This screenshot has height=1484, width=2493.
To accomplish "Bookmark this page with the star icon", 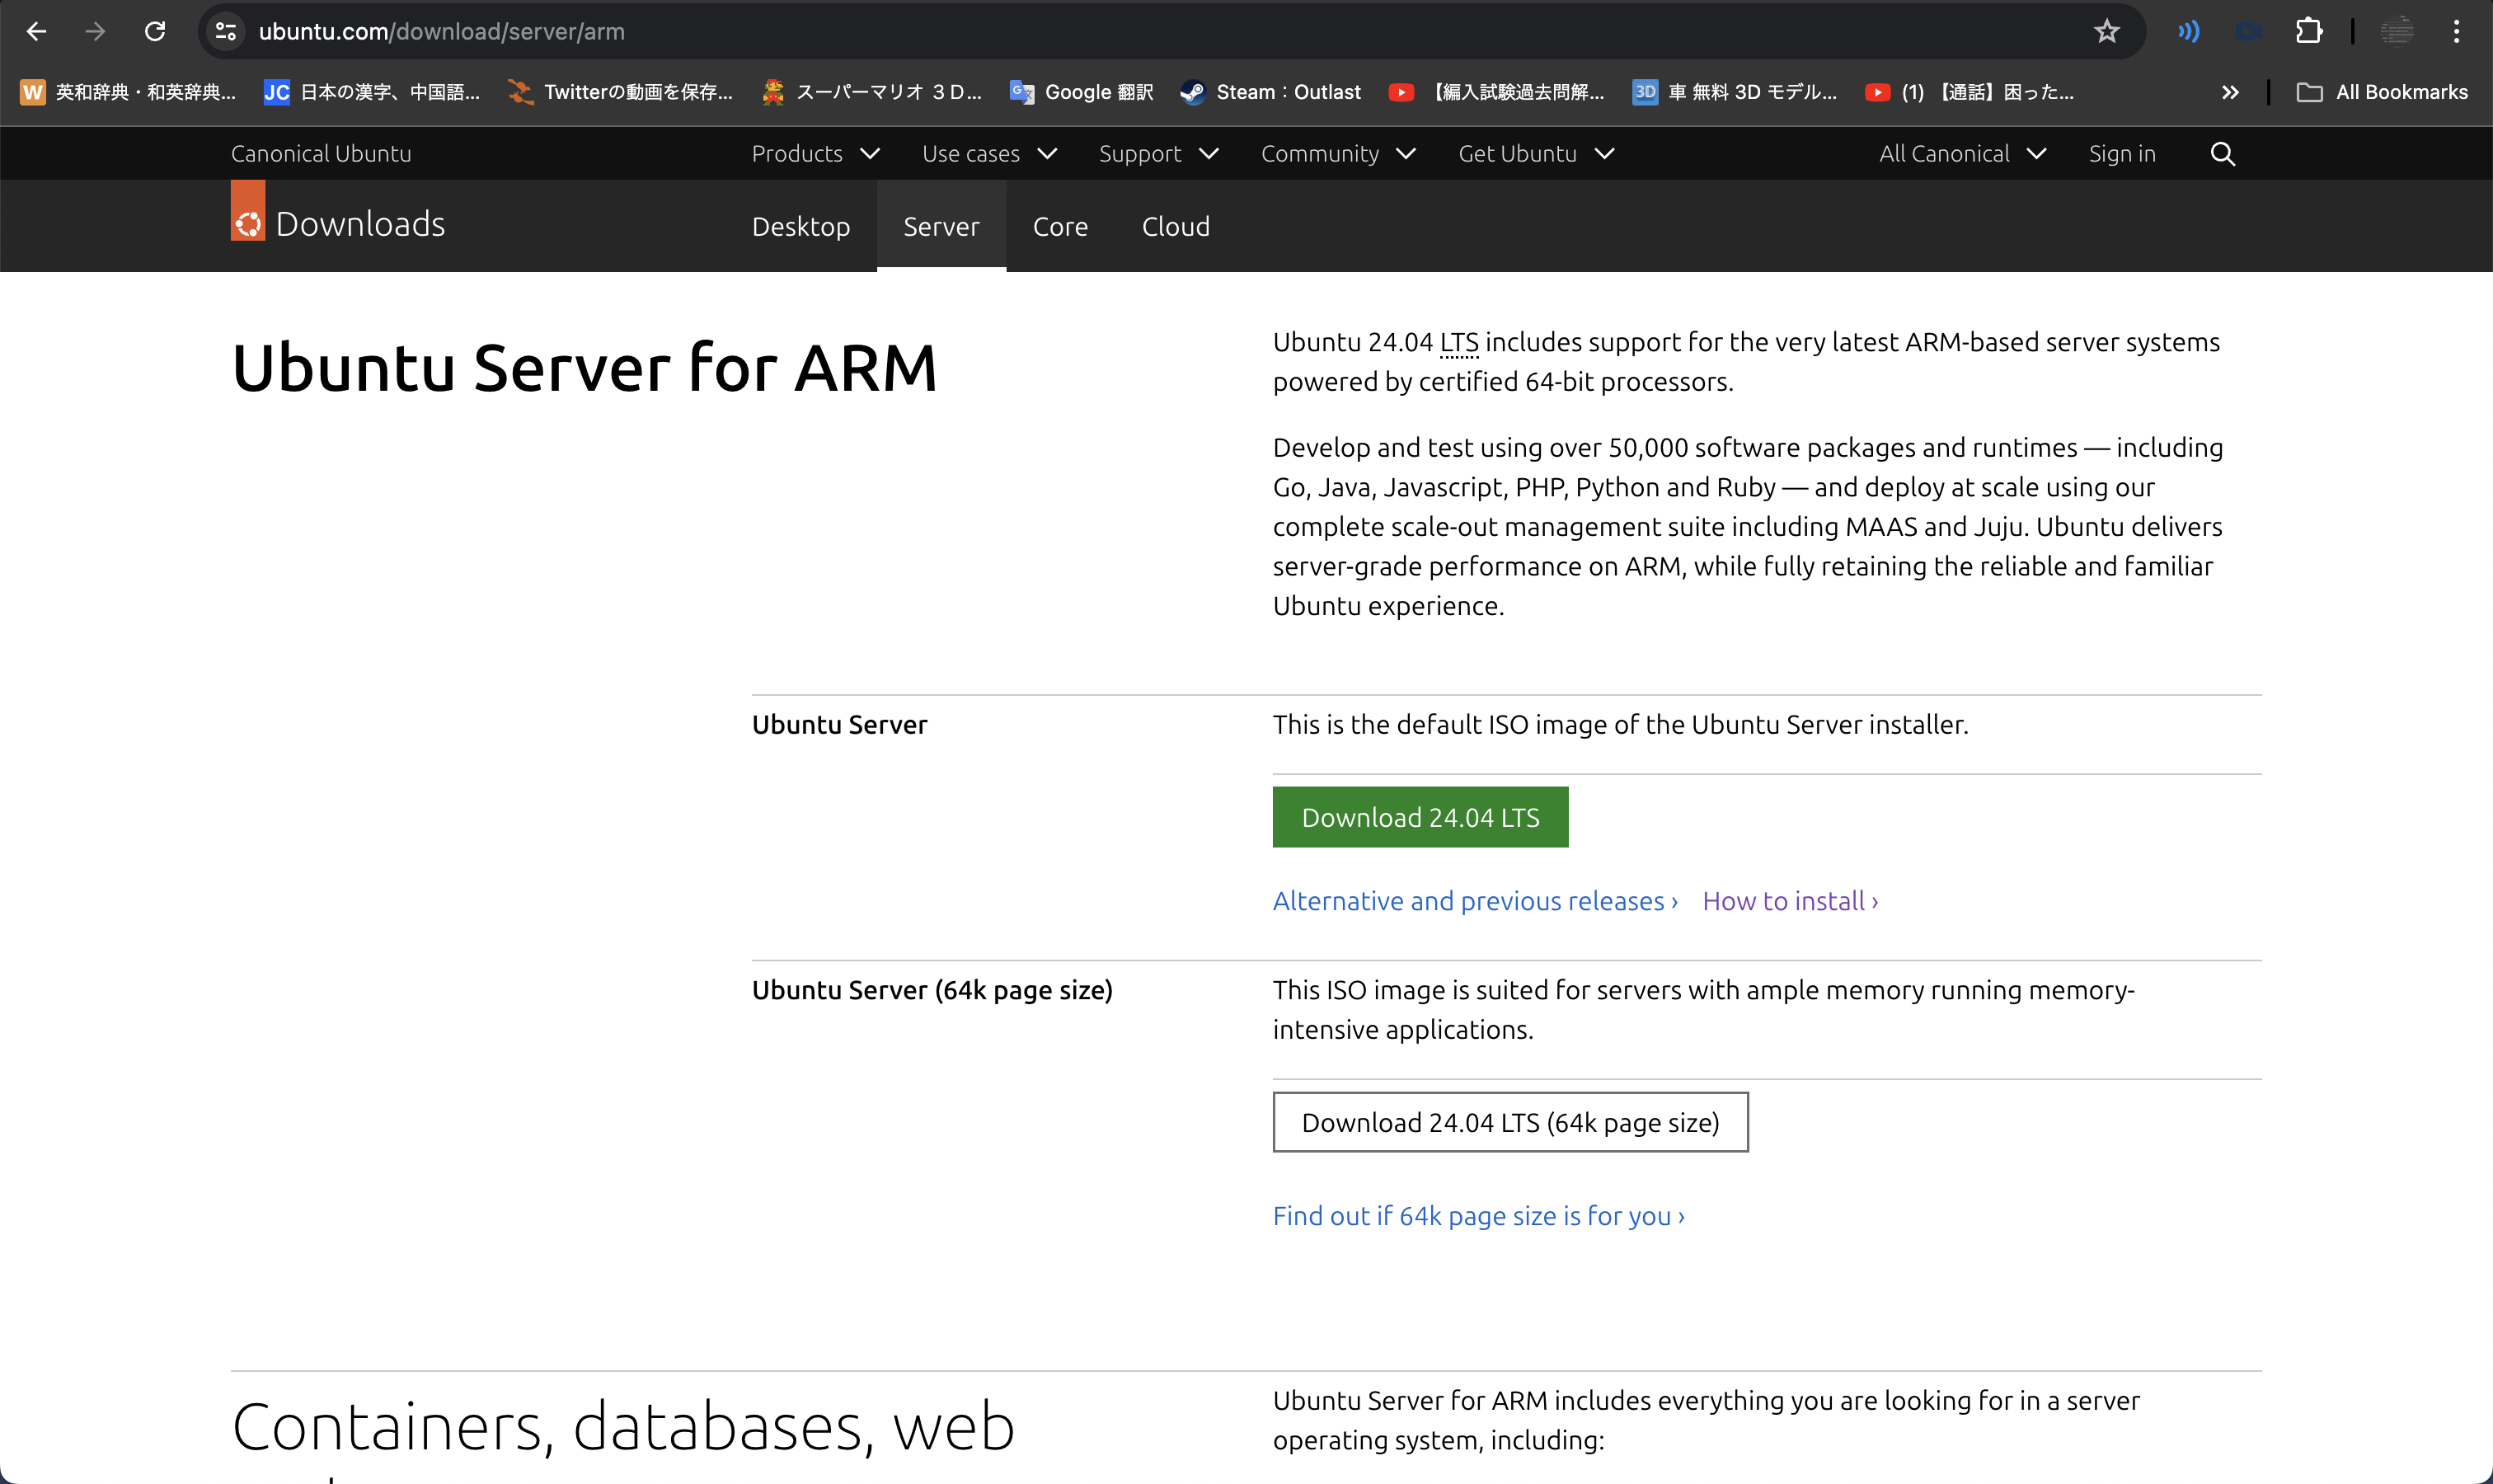I will pos(2106,31).
